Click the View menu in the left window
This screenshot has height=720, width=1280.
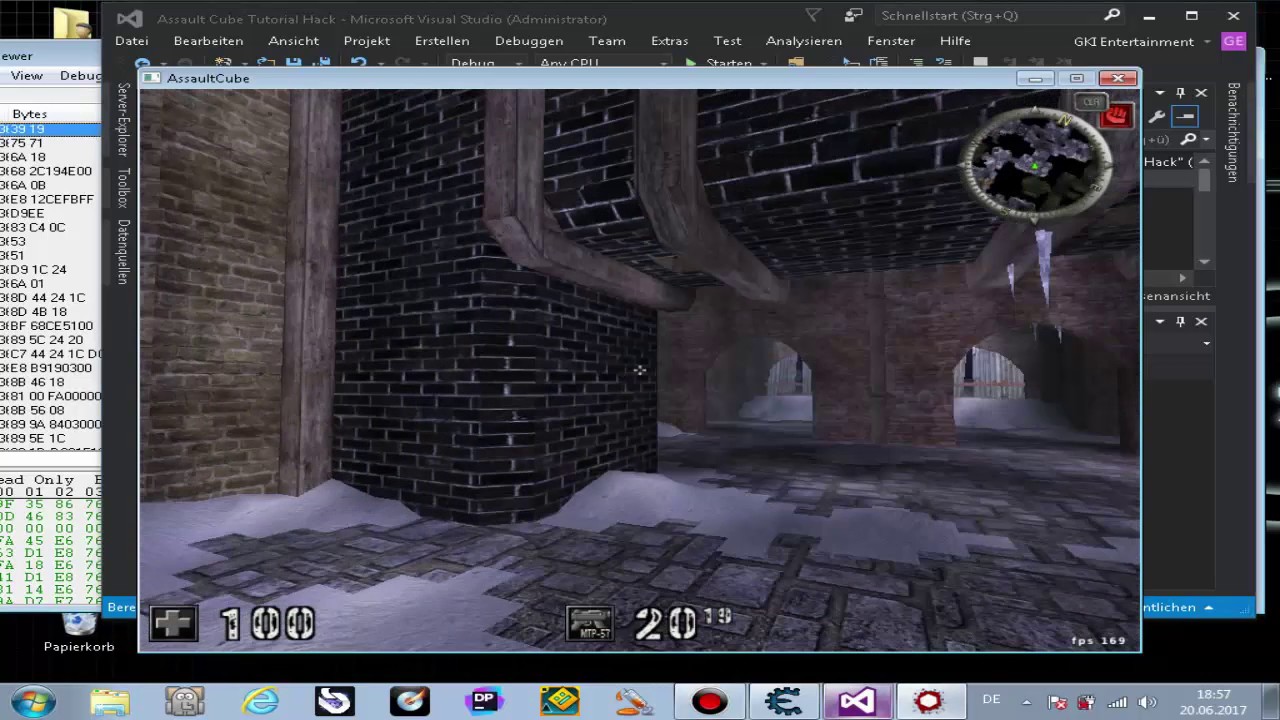point(26,76)
